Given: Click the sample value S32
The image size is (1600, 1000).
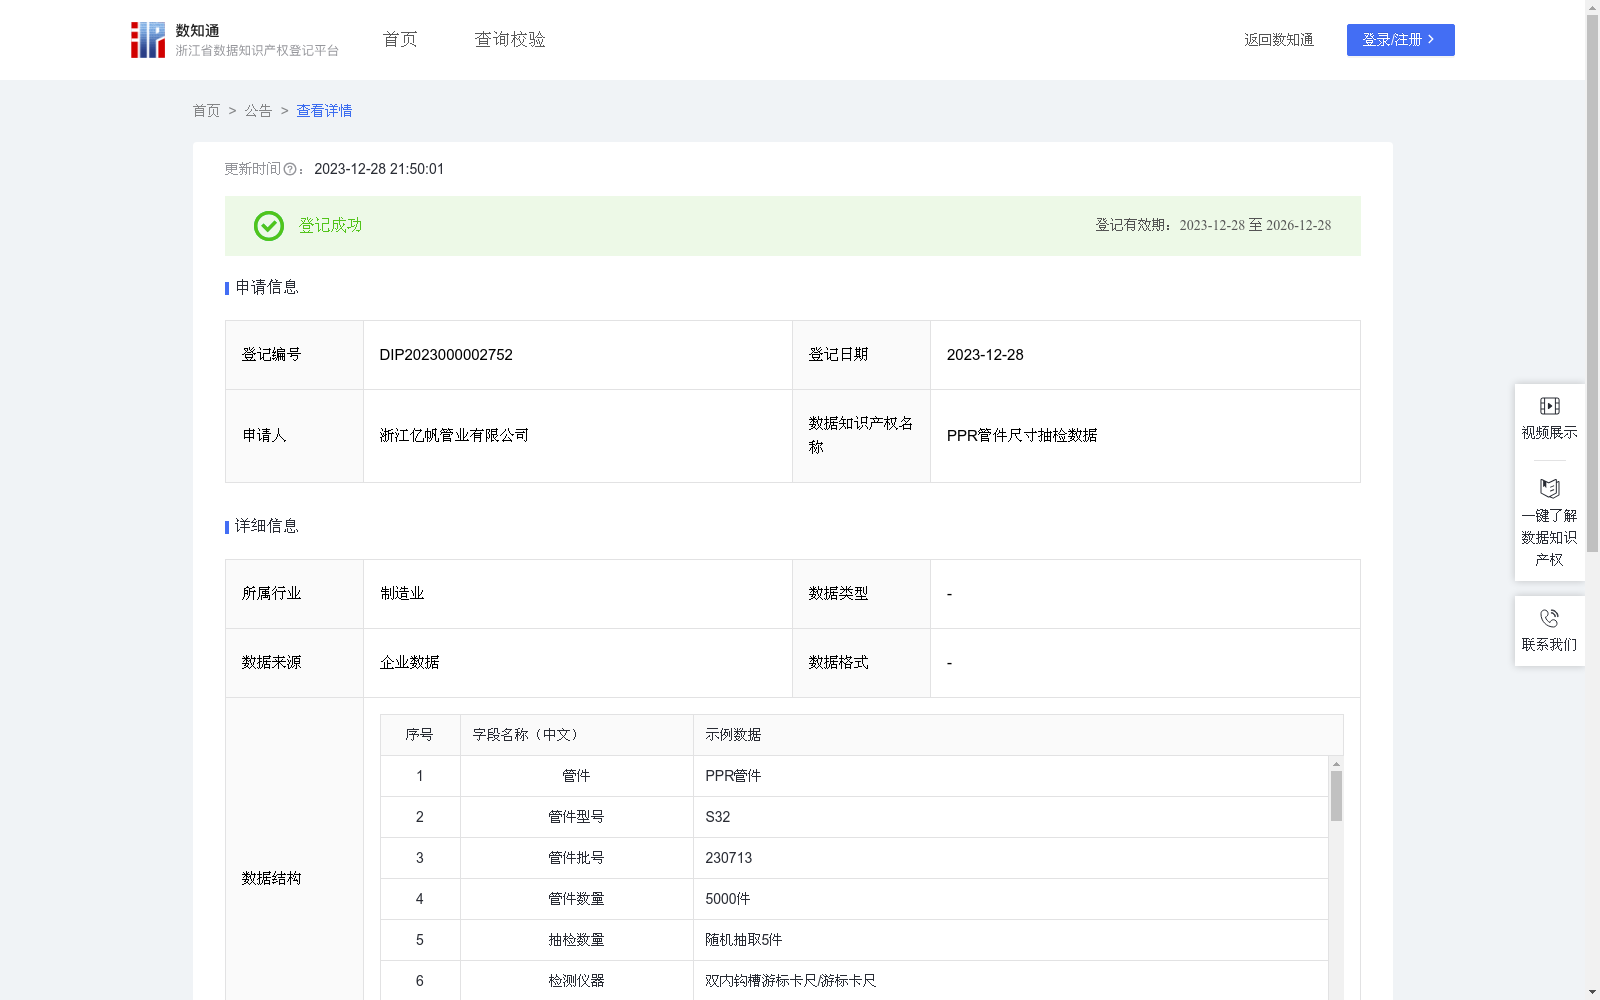Looking at the screenshot, I should [718, 817].
